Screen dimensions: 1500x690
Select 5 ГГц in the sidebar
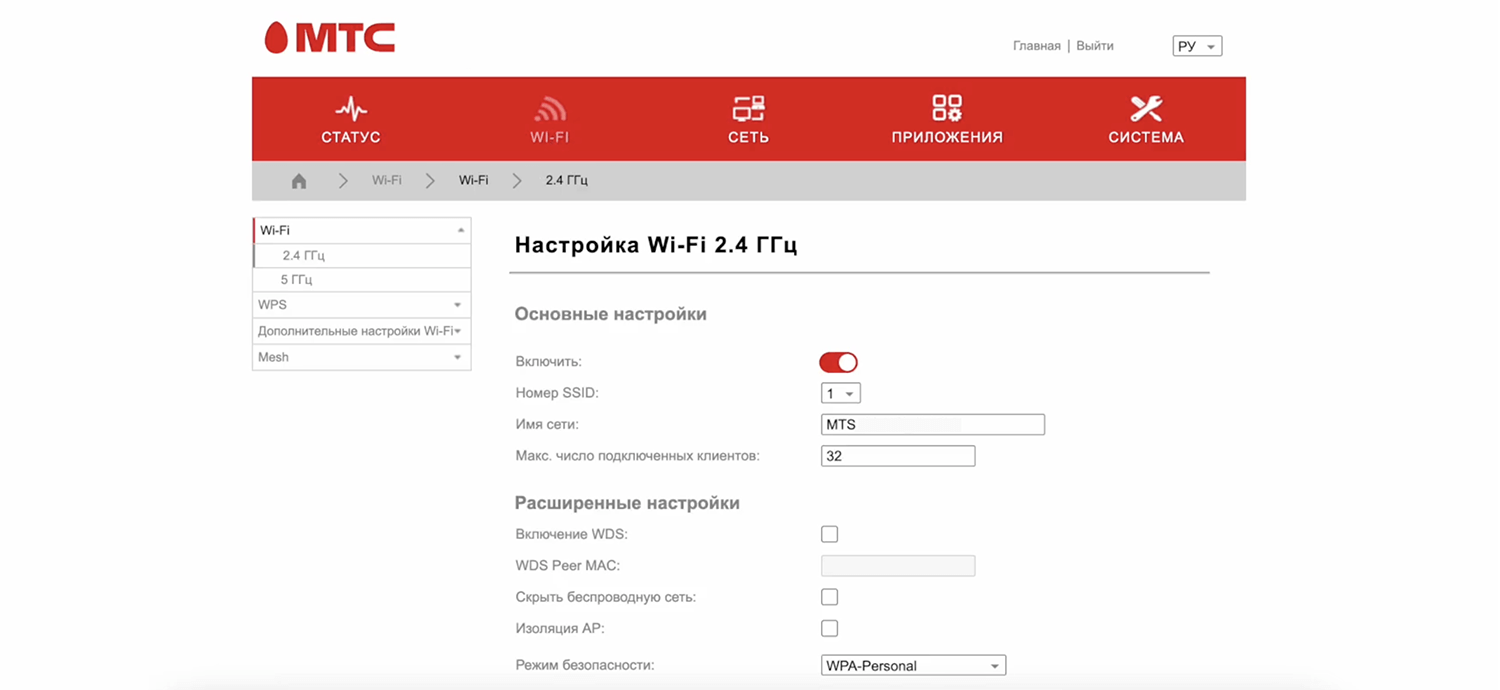coord(297,280)
